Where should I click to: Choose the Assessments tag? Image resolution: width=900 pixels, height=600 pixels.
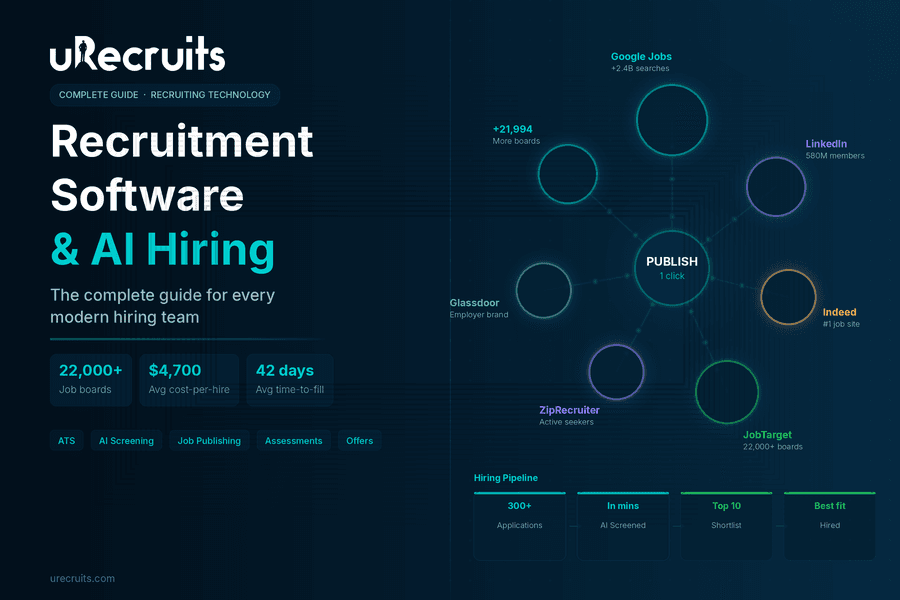coord(293,440)
